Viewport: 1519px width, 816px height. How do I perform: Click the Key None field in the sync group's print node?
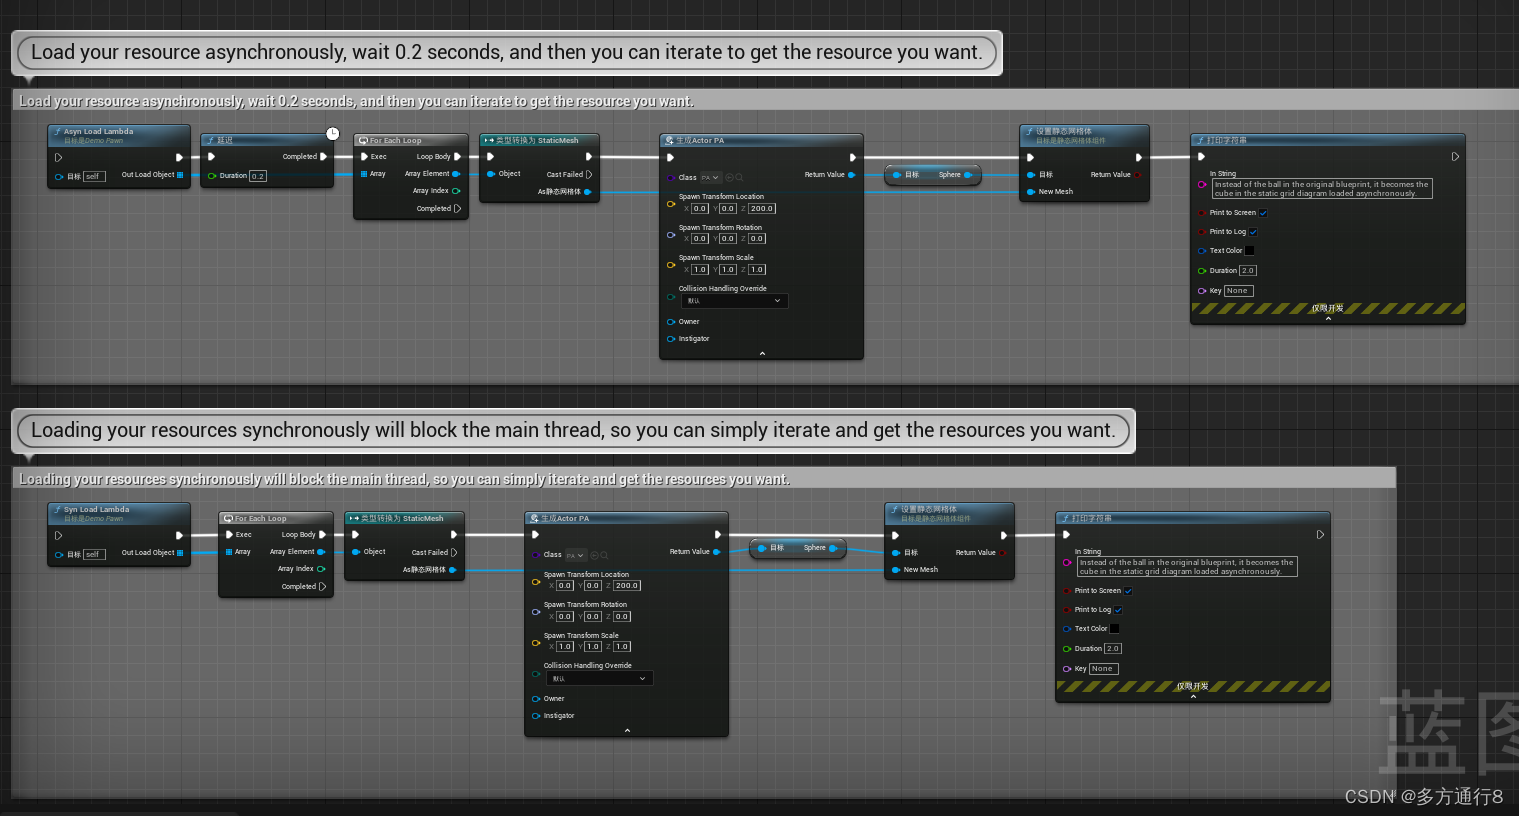[x=1103, y=669]
